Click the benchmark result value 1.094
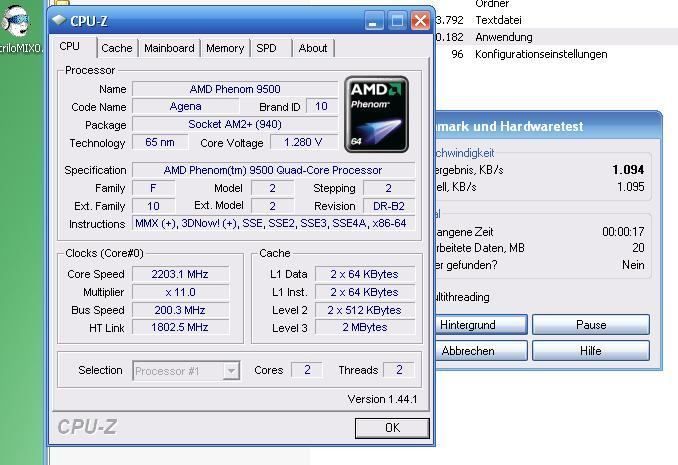The width and height of the screenshot is (678, 465). click(628, 170)
